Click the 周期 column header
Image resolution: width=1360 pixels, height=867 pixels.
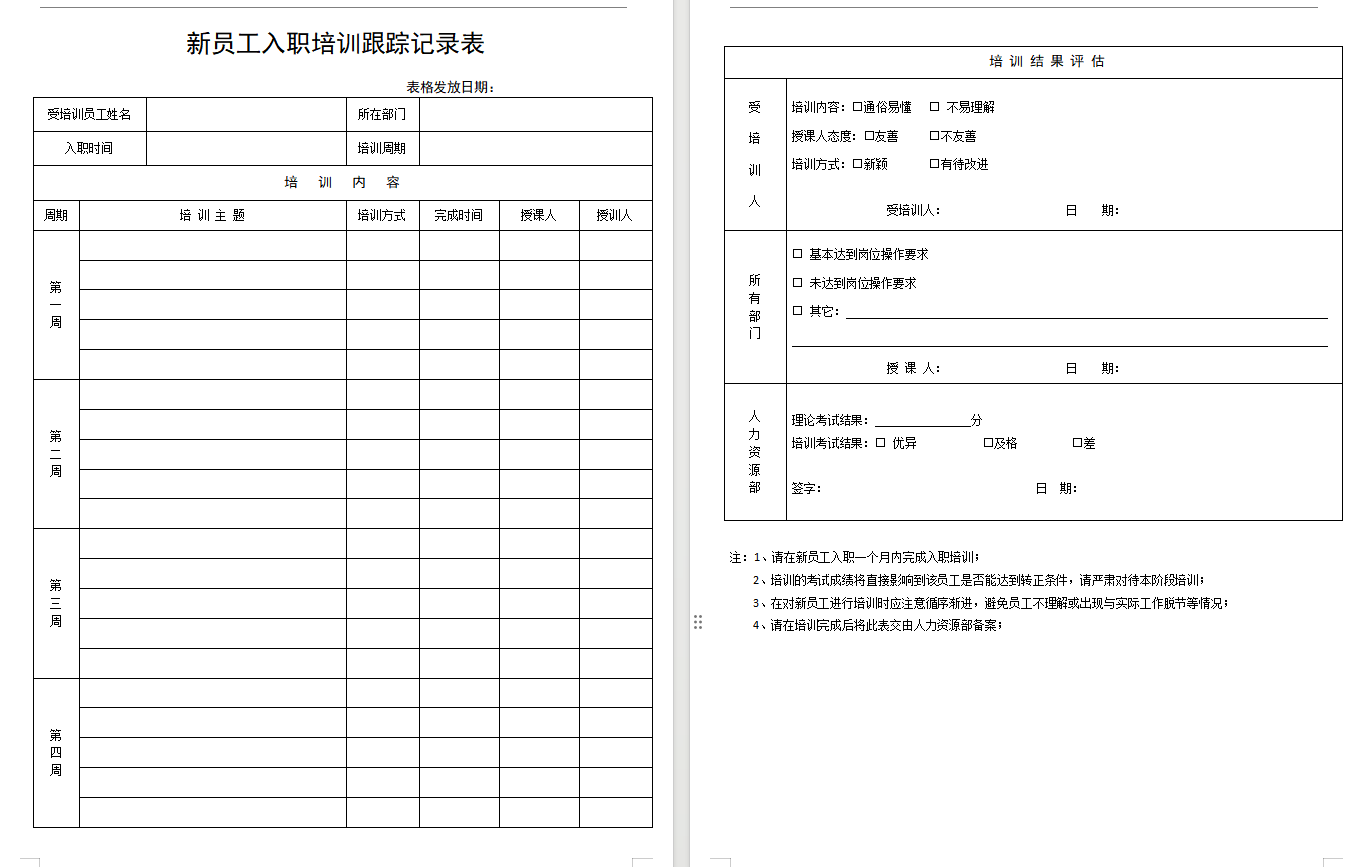tap(56, 215)
